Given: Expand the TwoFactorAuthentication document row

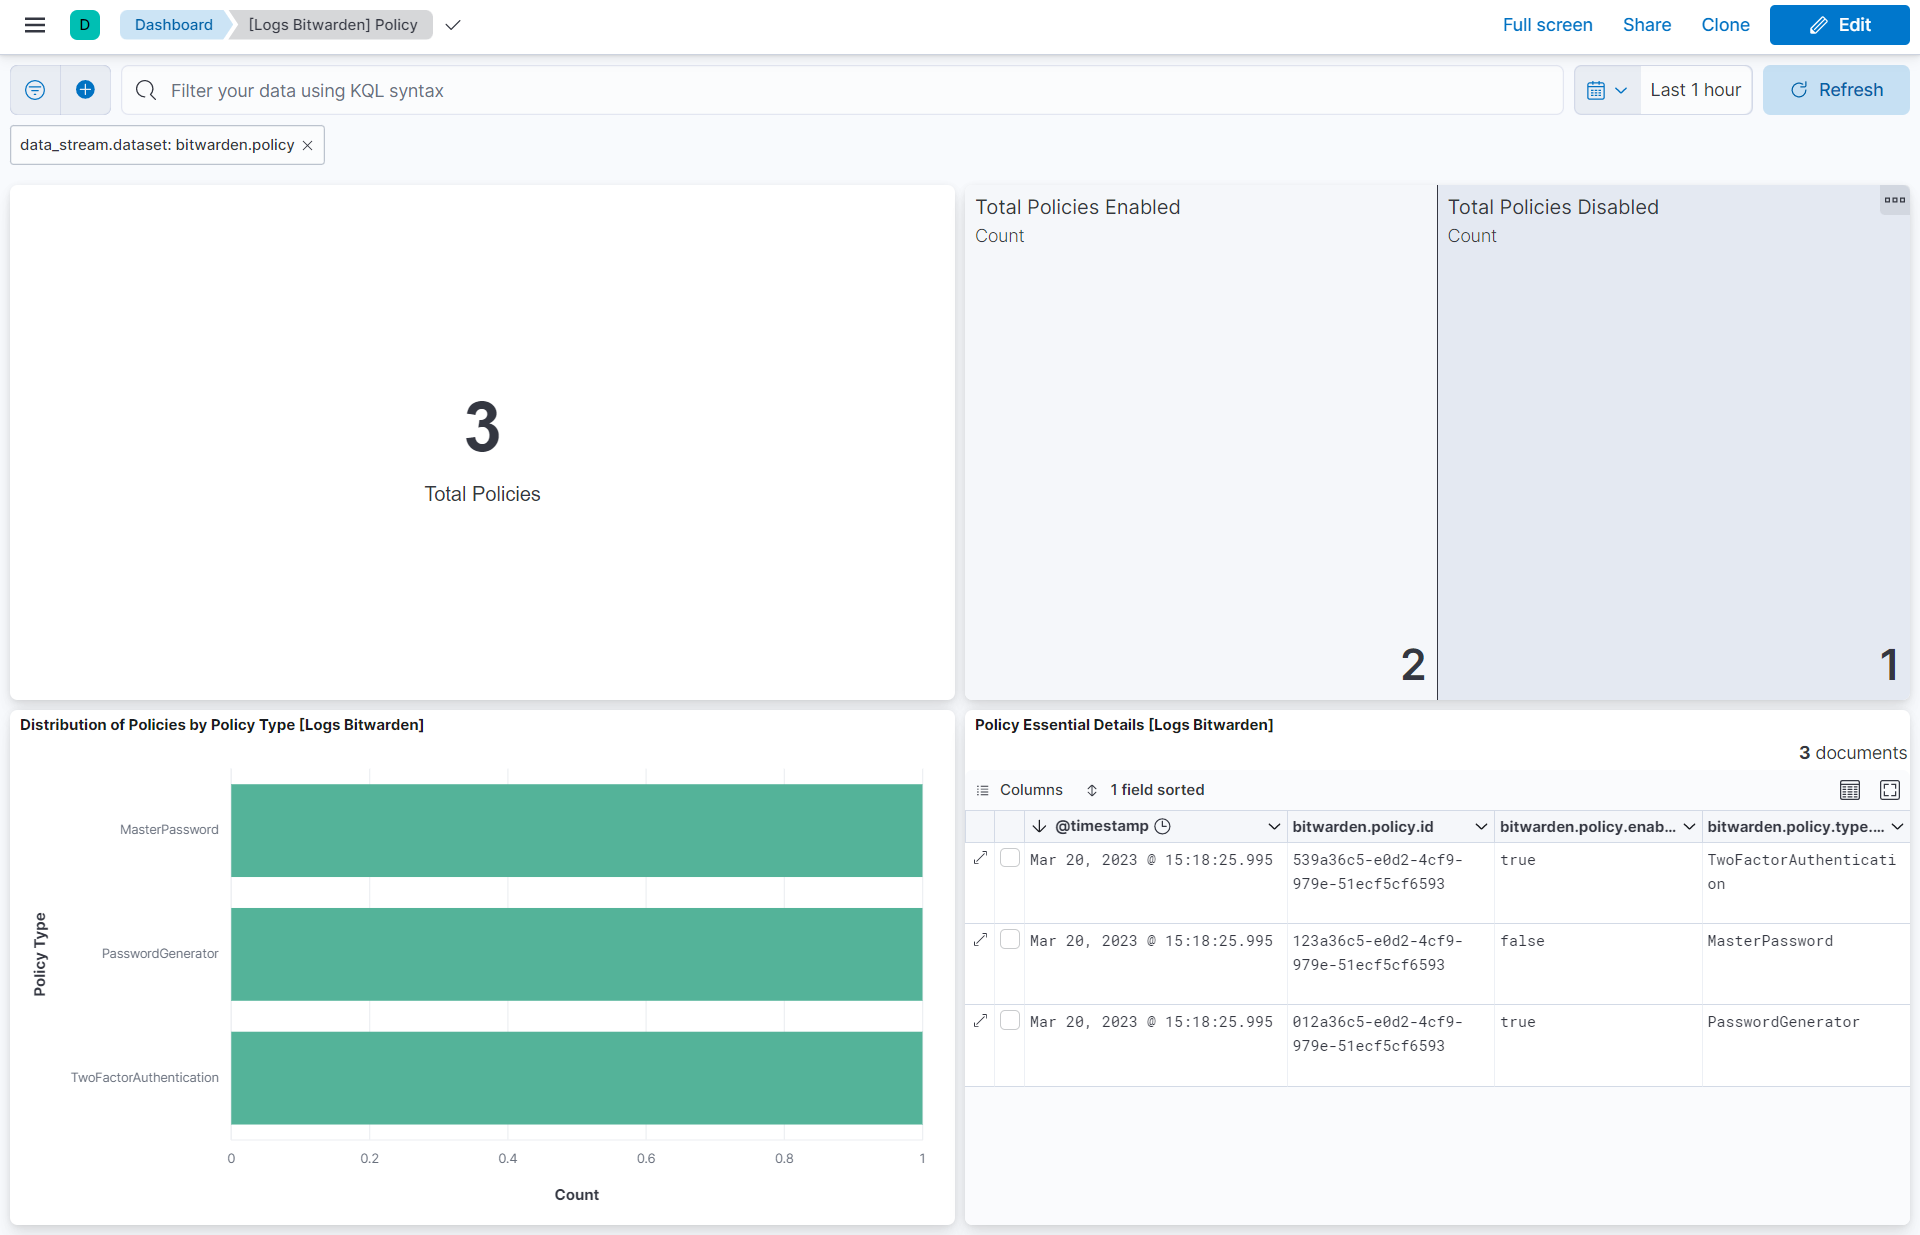Looking at the screenshot, I should pos(980,858).
